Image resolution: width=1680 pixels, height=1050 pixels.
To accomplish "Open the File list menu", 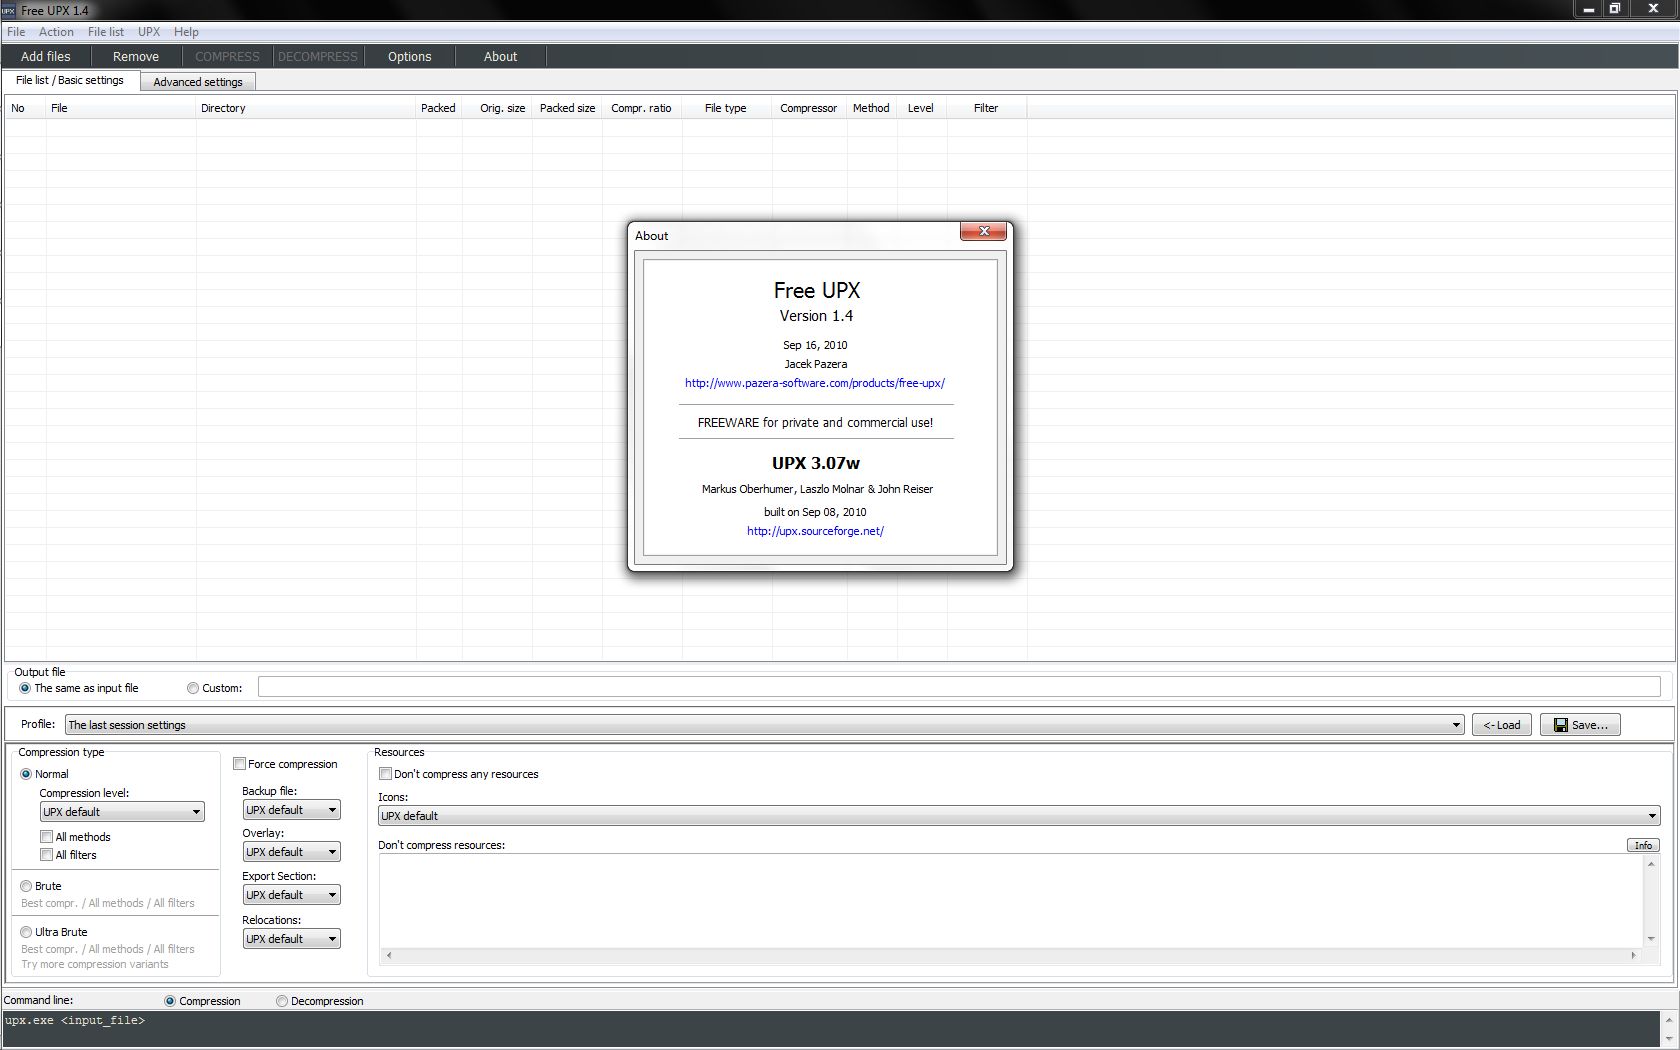I will (106, 31).
